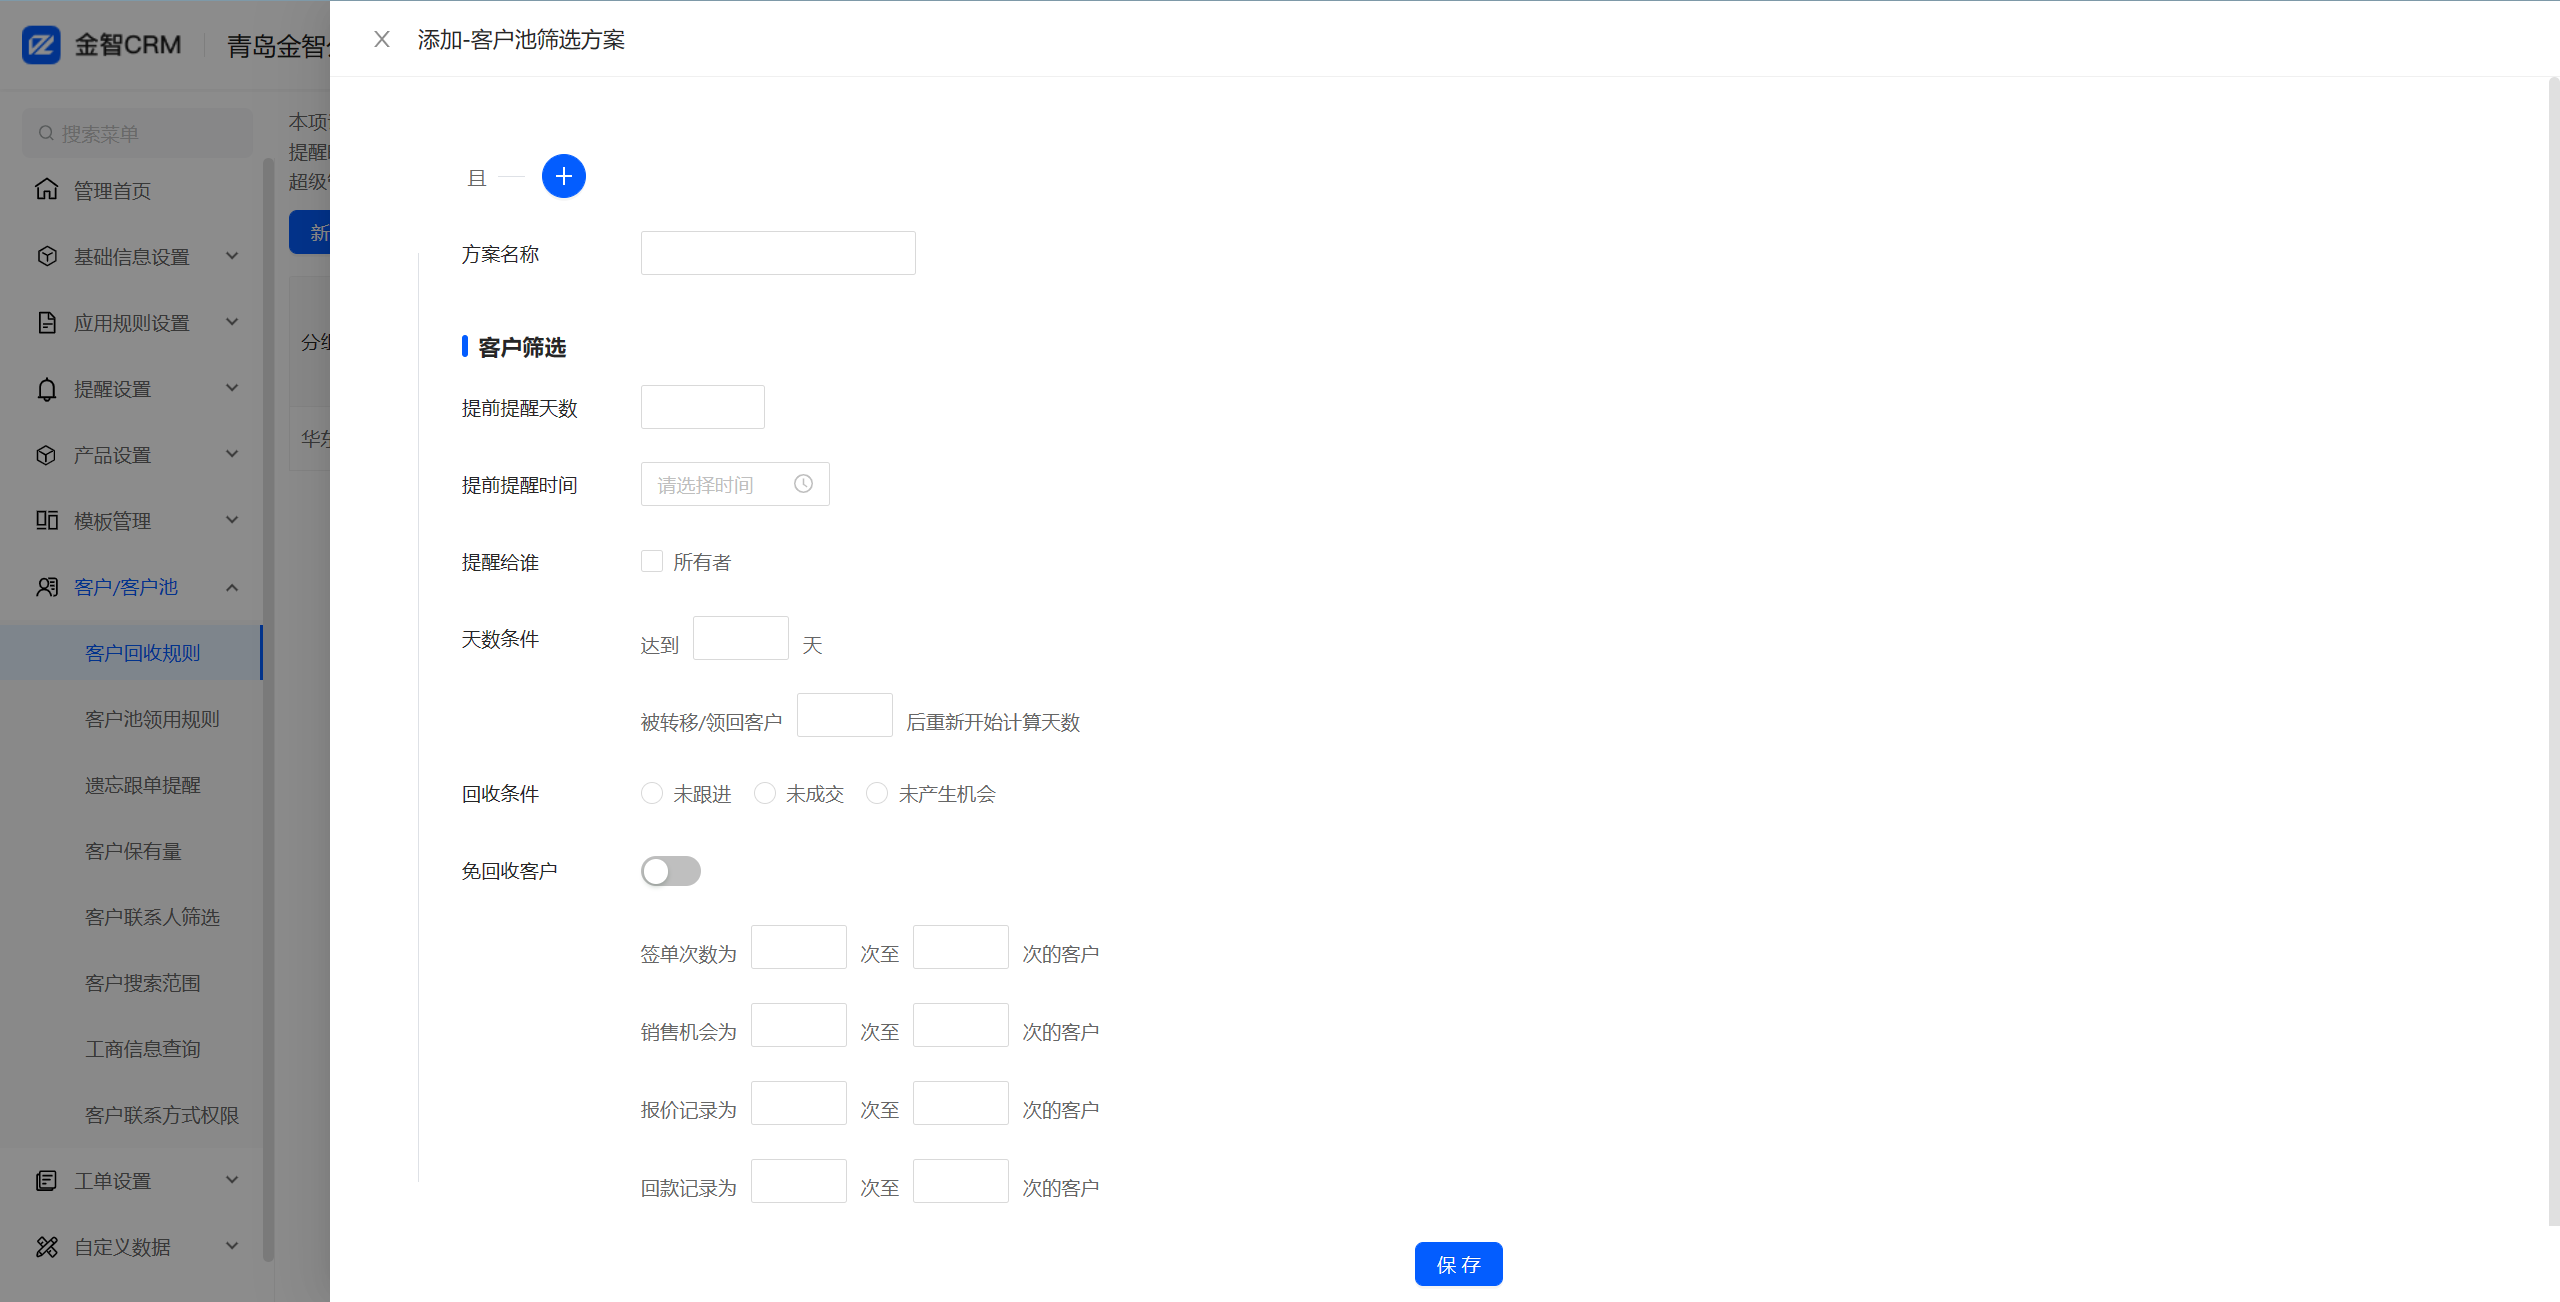Click the partially hidden blue 新 button
Image resolution: width=2560 pixels, height=1302 pixels.
(x=310, y=232)
